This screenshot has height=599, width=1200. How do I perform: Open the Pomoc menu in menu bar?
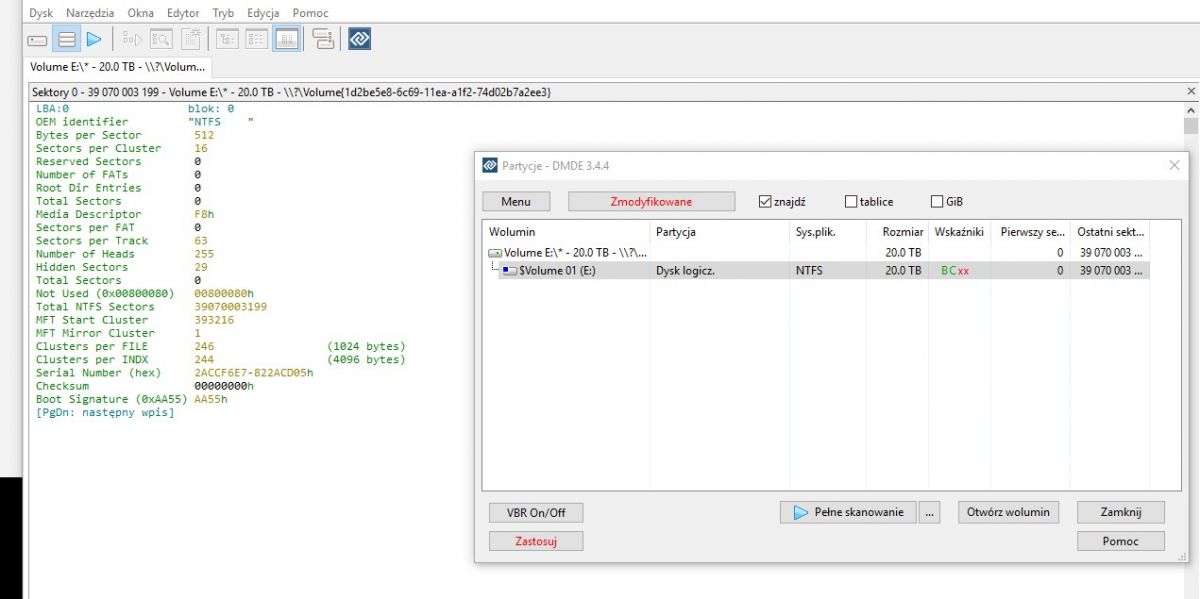pos(310,13)
